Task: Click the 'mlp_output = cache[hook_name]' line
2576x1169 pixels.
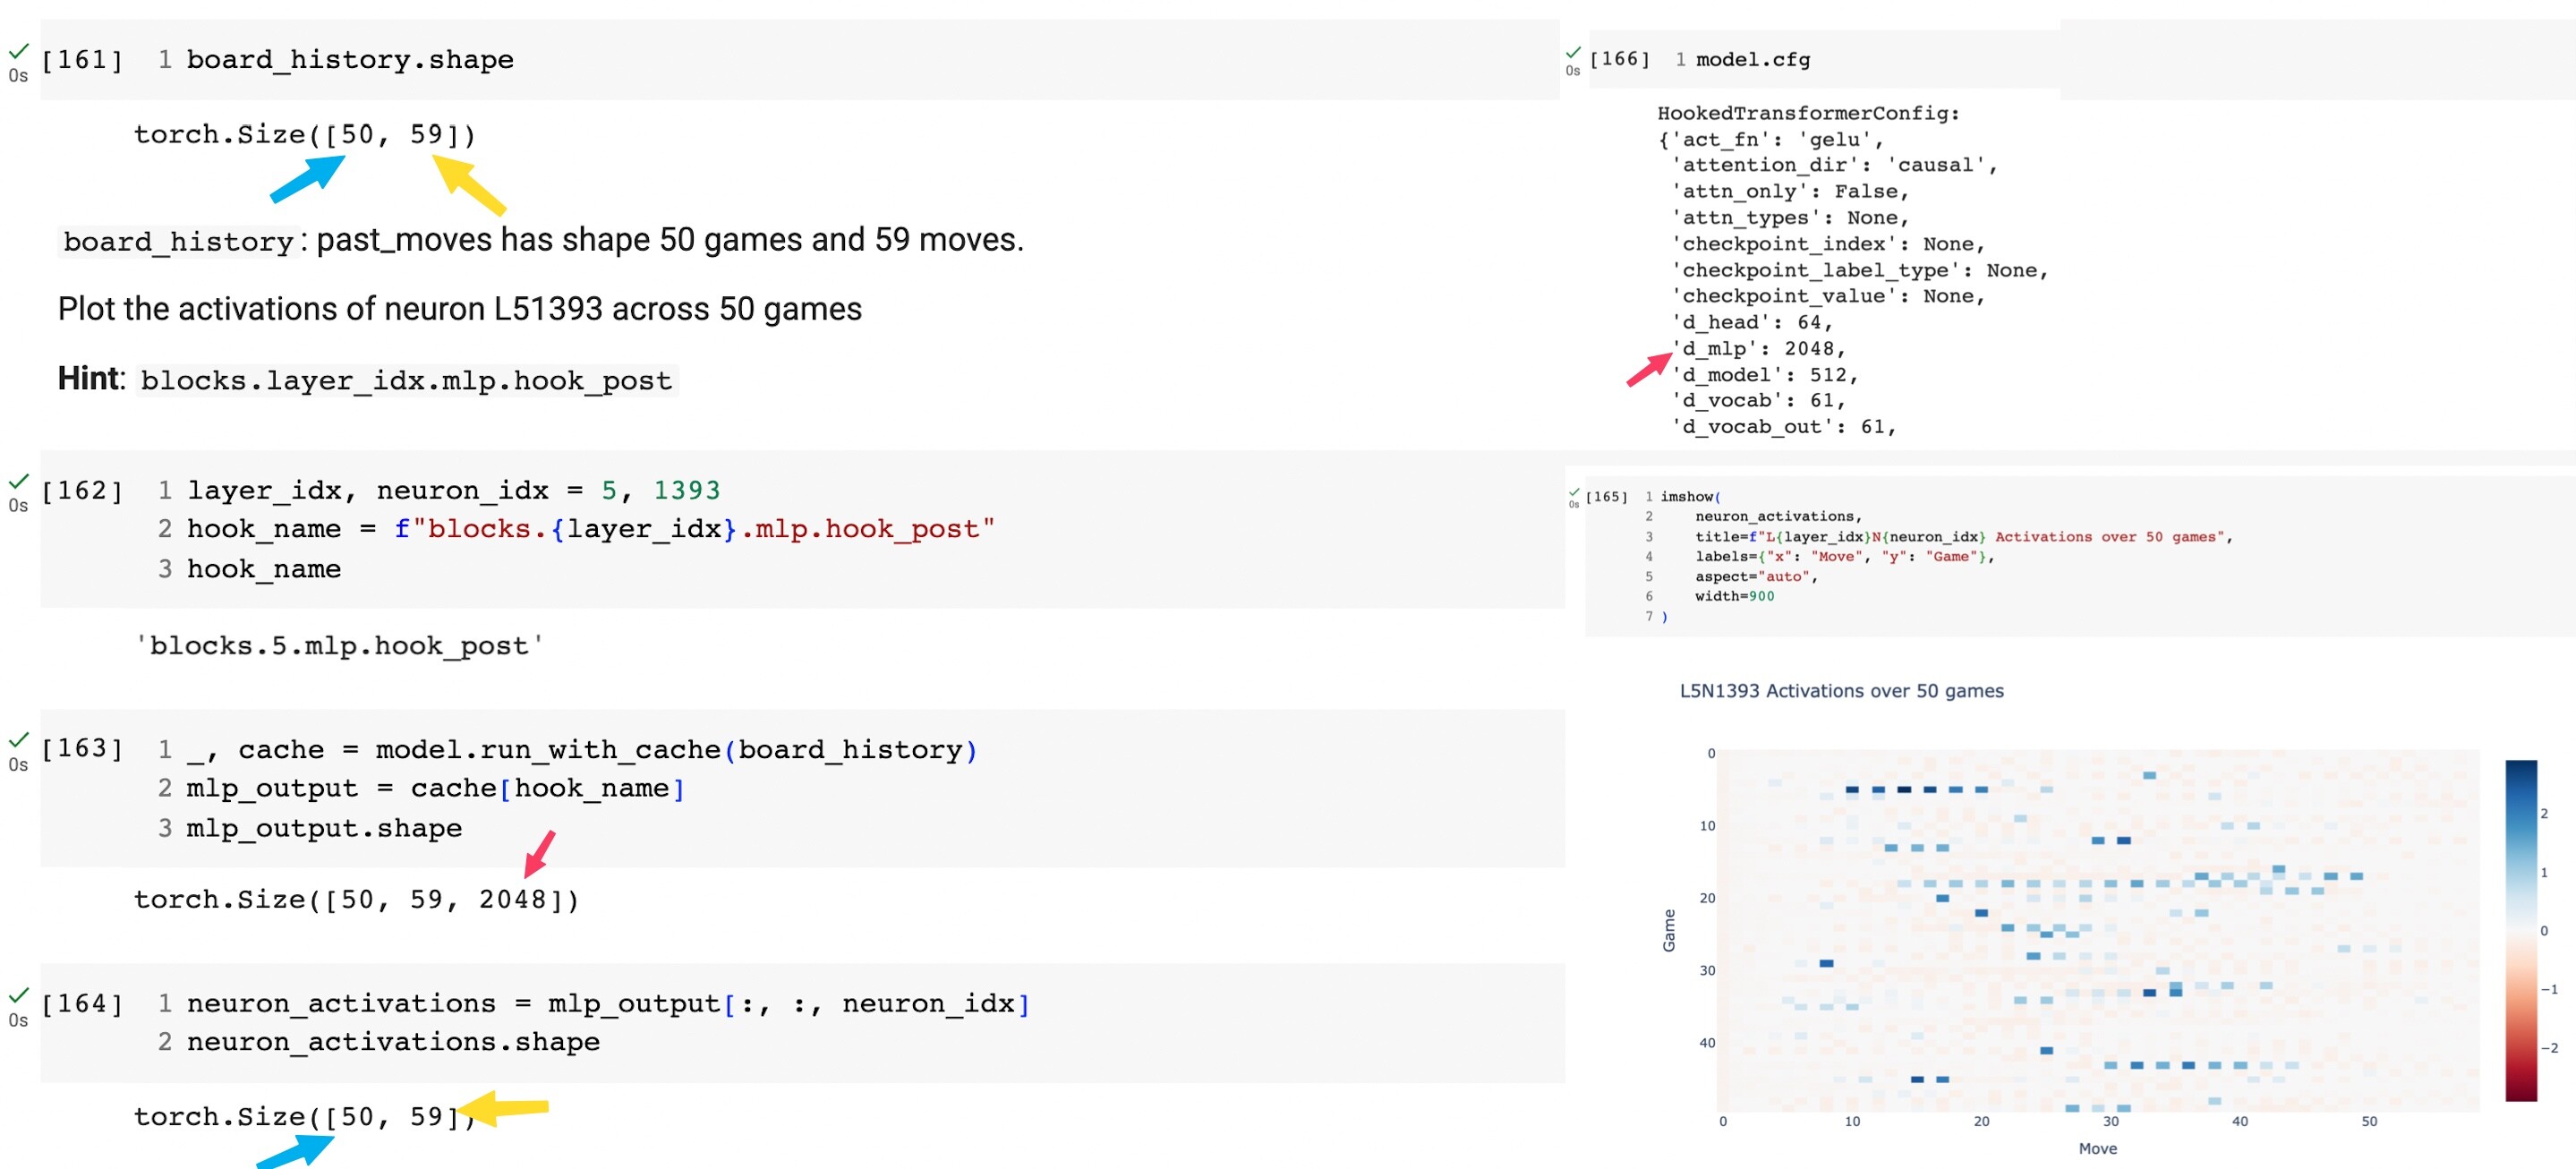Action: [x=435, y=789]
